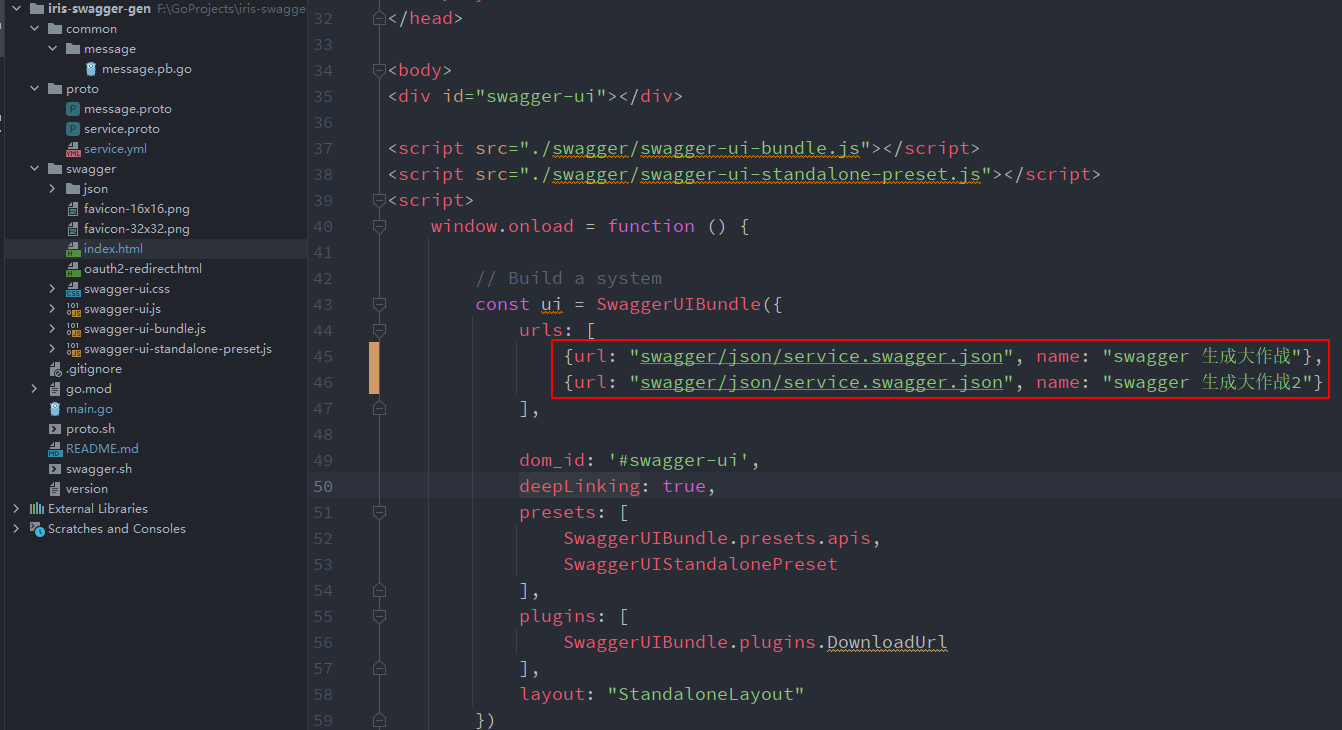Click the favicon-32x32.png image icon
The height and width of the screenshot is (730, 1342).
click(x=73, y=229)
